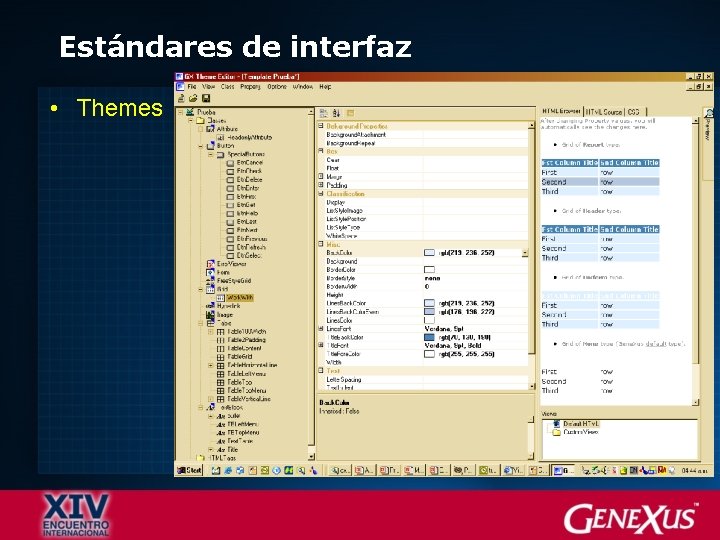720x540 pixels.
Task: Switch to the HTML Browser tab
Action: pyautogui.click(x=561, y=111)
